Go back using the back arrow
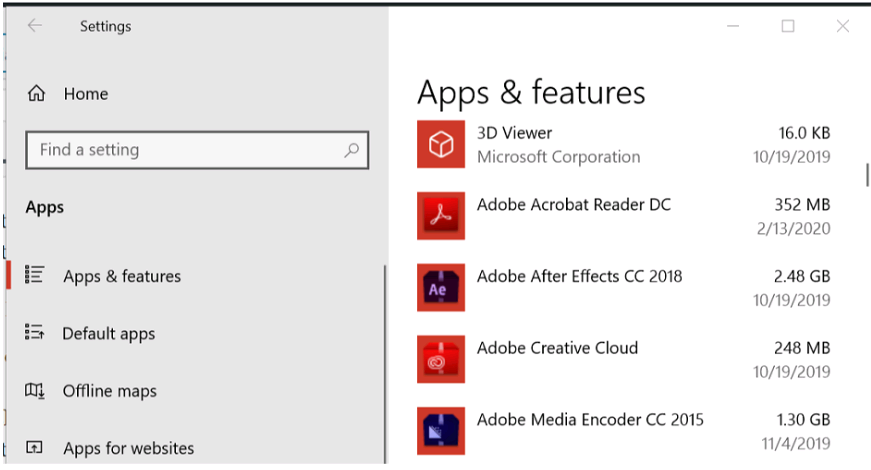Screen dimensions: 871x470 coord(35,26)
